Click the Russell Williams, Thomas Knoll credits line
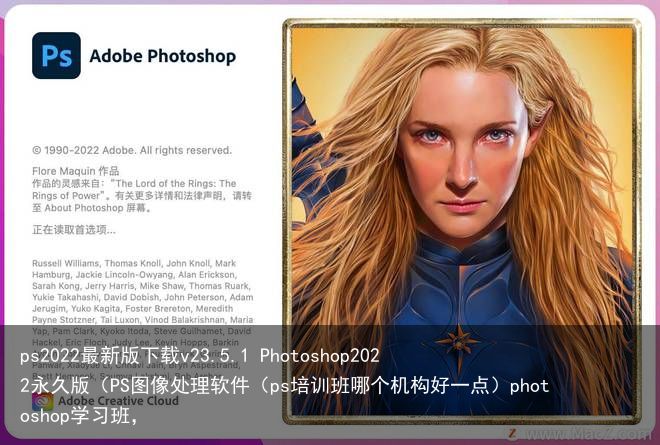 tap(134, 264)
